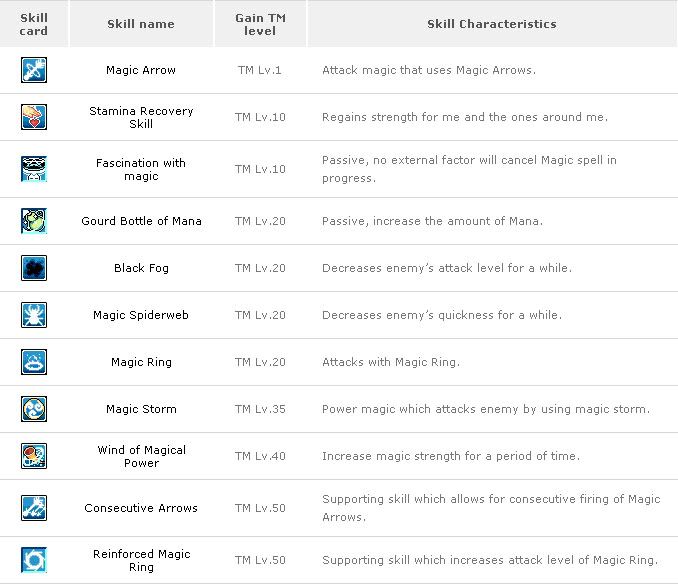Choose the Magic Ring skill icon
This screenshot has height=584, width=678.
[x=34, y=362]
